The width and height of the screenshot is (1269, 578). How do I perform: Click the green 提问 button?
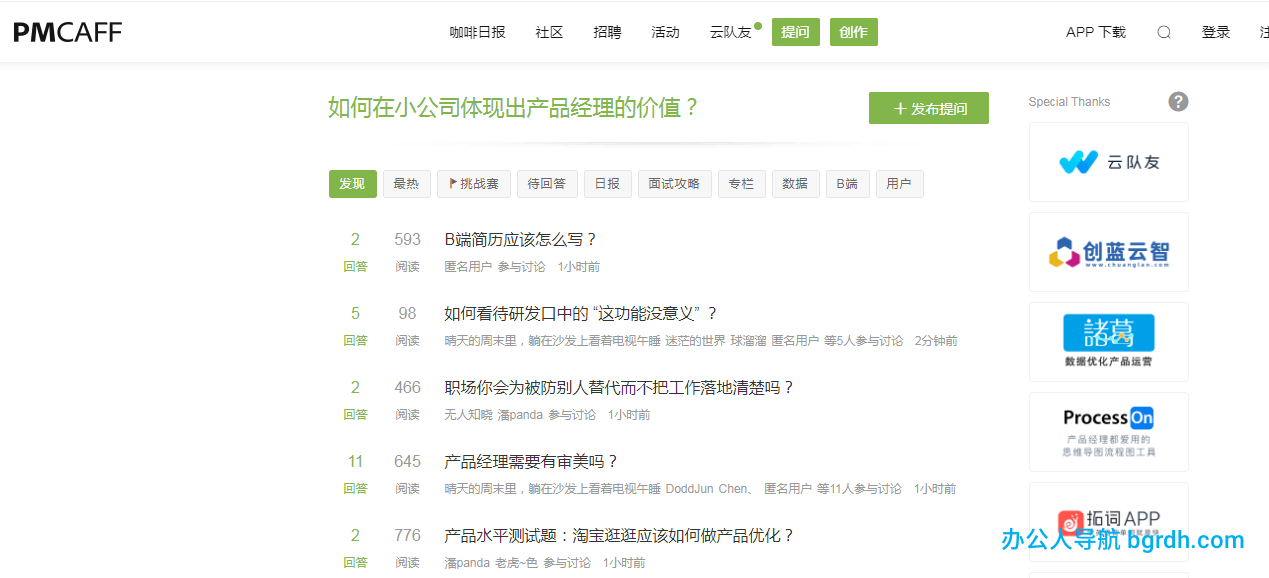point(795,32)
